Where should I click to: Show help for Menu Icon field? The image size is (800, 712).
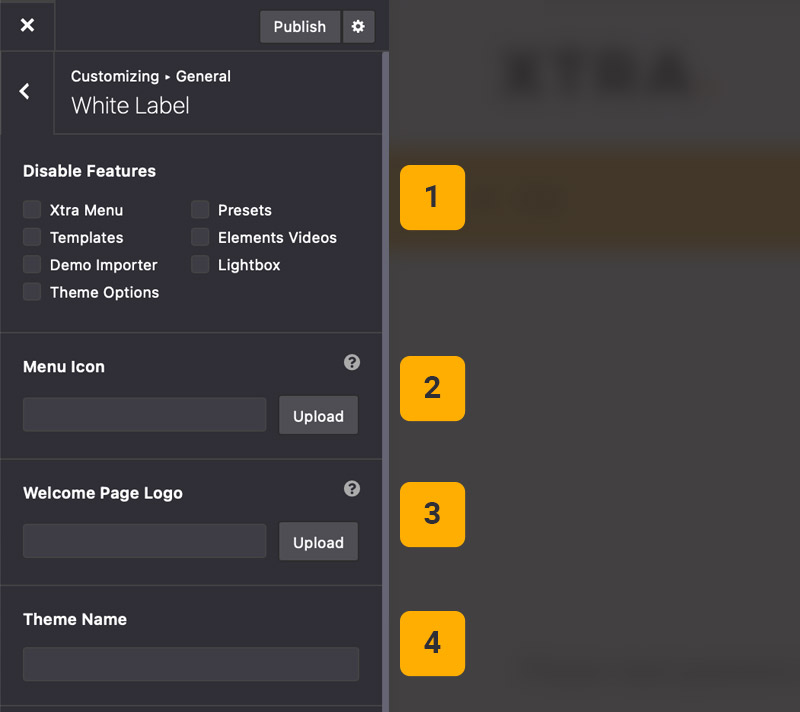pos(352,363)
